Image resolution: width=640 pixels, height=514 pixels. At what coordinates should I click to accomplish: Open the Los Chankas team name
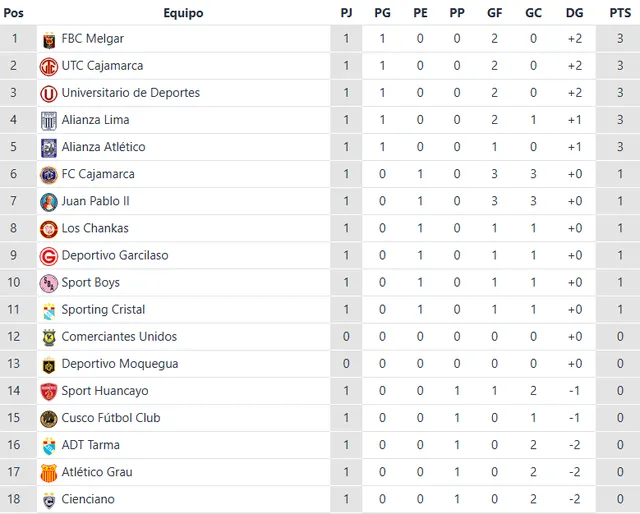(94, 228)
